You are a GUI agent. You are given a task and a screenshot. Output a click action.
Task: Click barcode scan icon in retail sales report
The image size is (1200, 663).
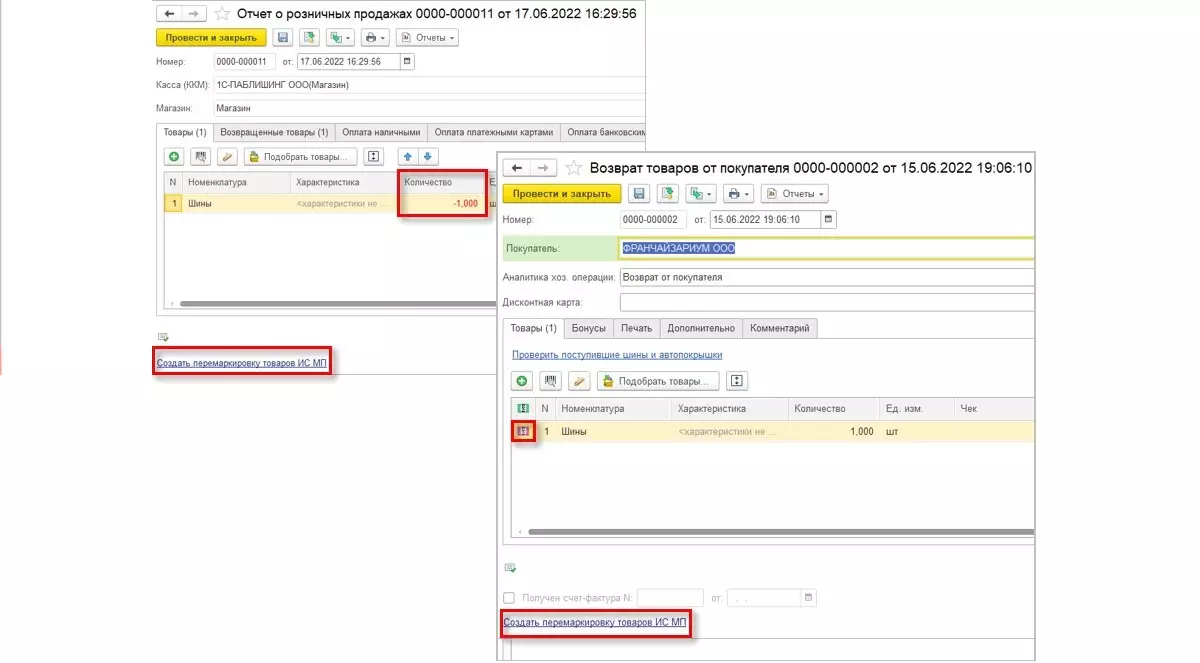(x=200, y=157)
